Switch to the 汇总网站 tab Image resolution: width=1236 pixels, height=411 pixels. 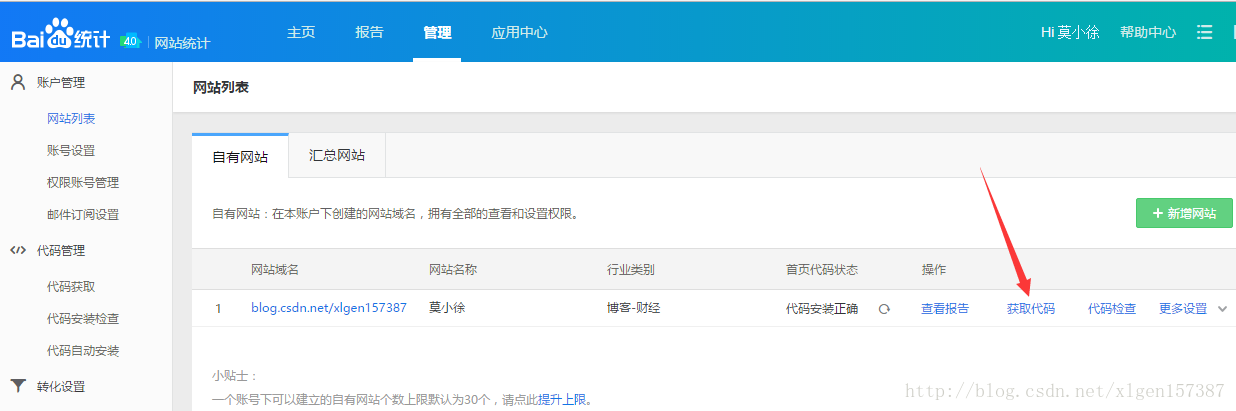click(x=337, y=156)
